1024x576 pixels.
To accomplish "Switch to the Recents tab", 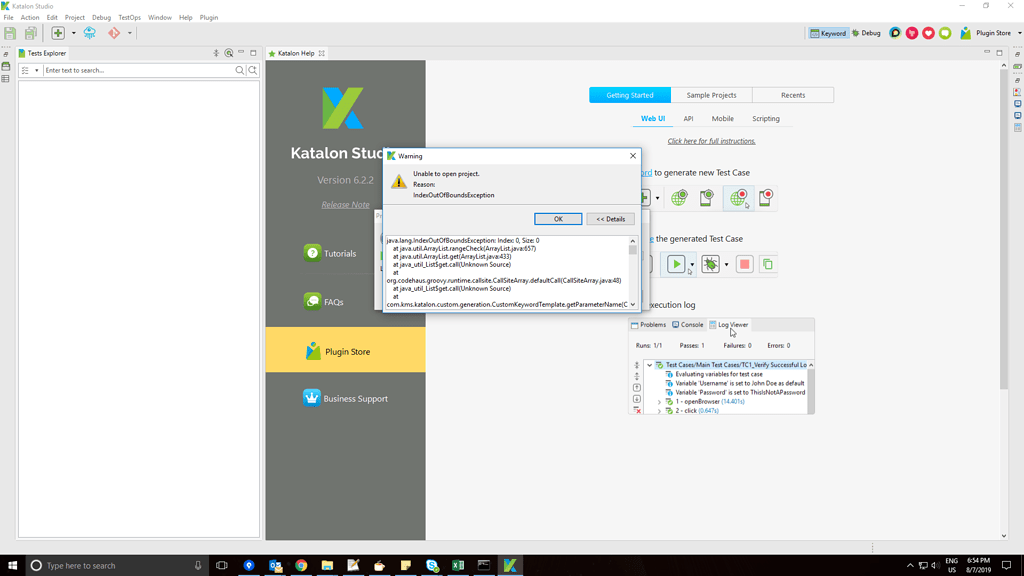I will click(793, 95).
